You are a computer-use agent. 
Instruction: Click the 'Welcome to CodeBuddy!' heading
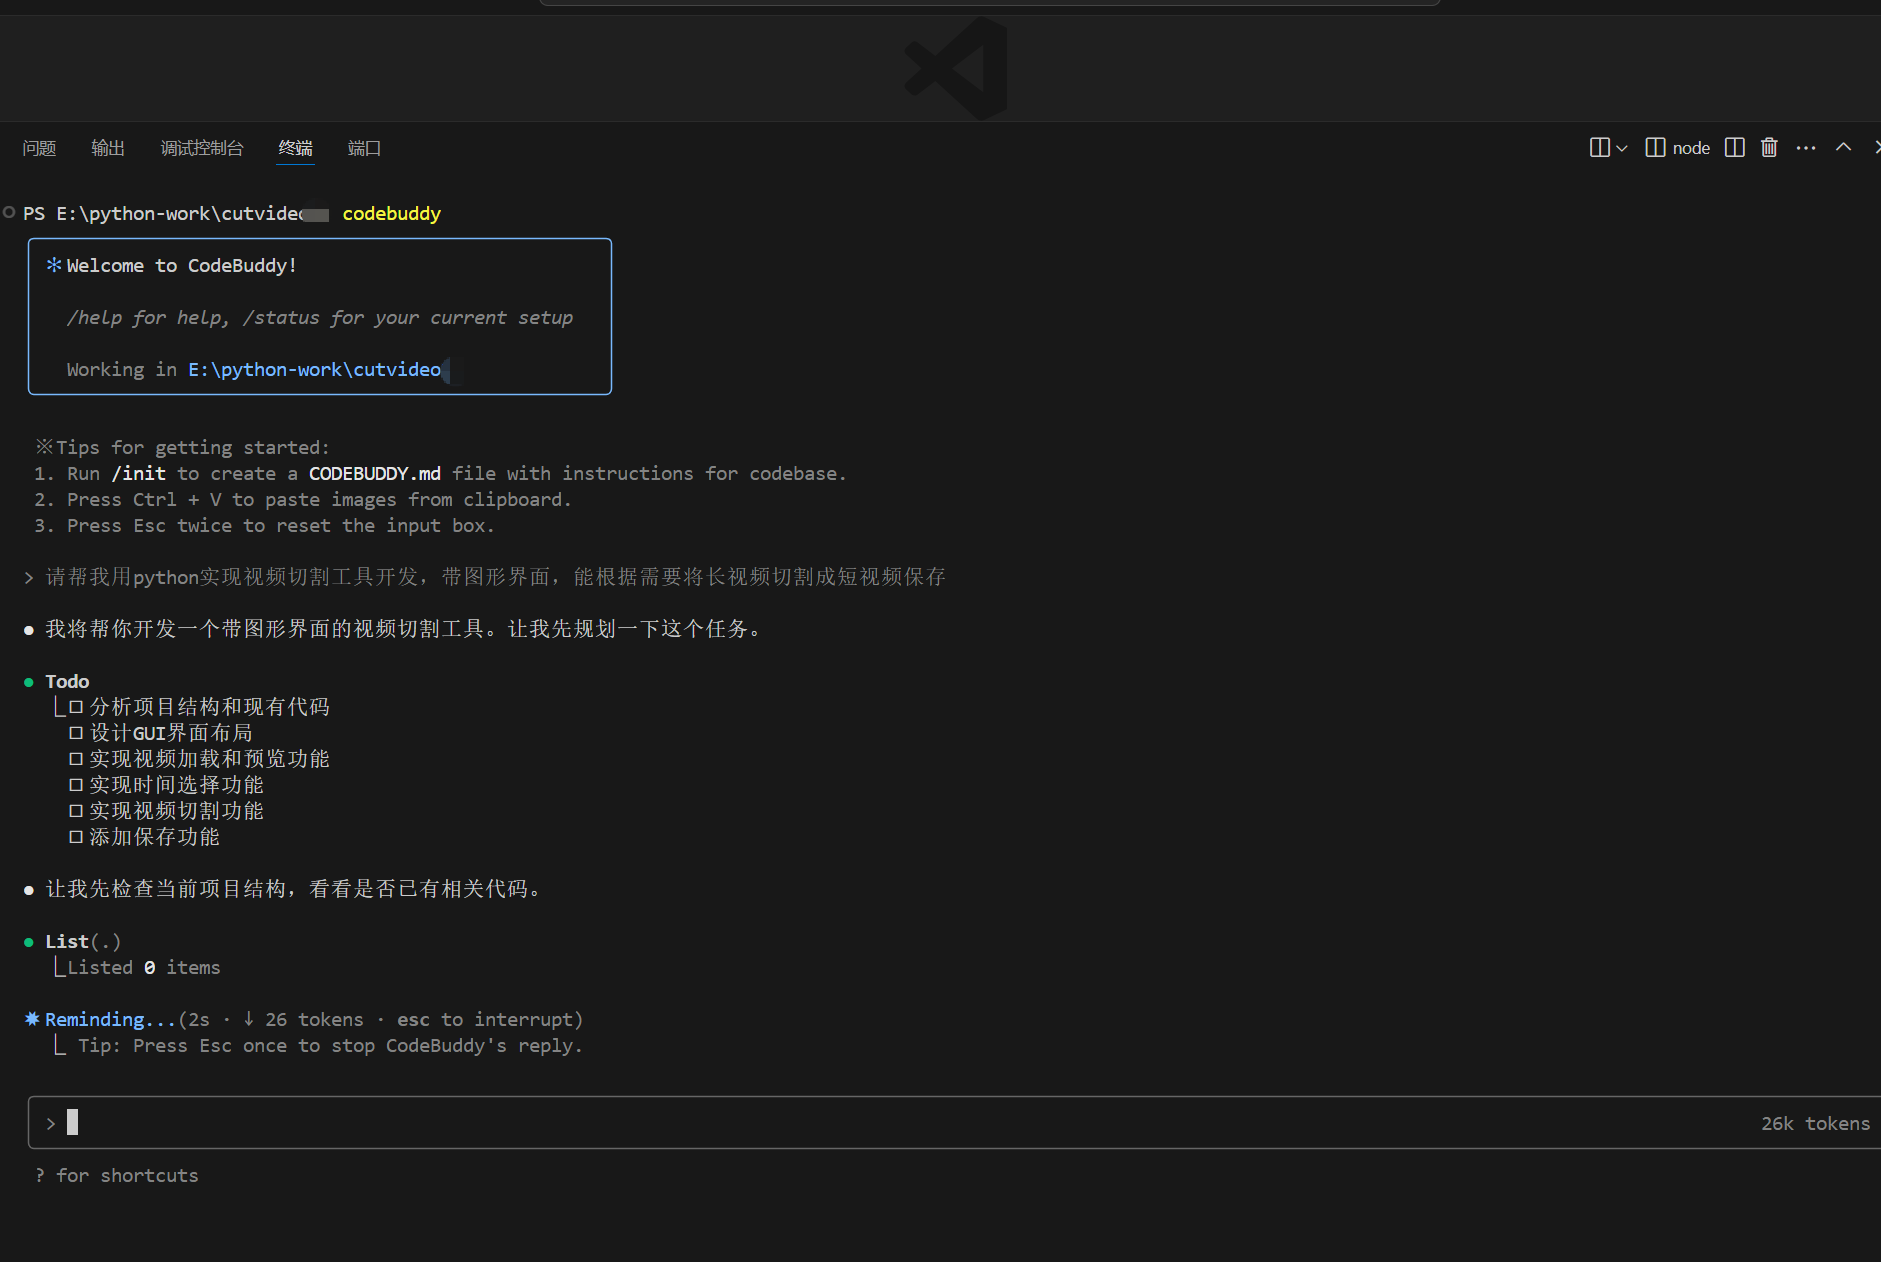(182, 265)
